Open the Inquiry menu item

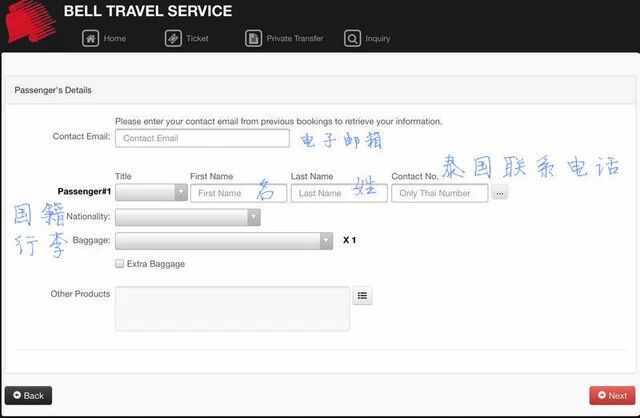click(367, 39)
